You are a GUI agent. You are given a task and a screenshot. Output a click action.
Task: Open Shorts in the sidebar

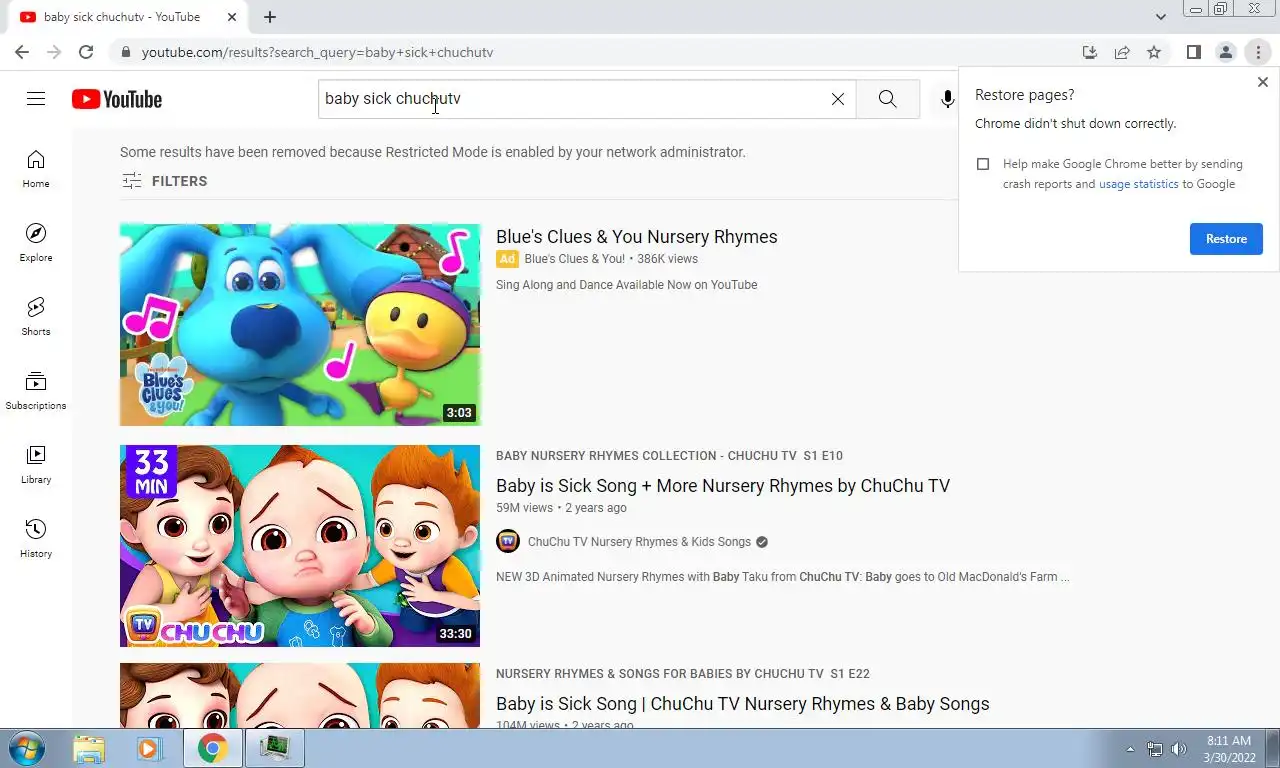click(36, 317)
